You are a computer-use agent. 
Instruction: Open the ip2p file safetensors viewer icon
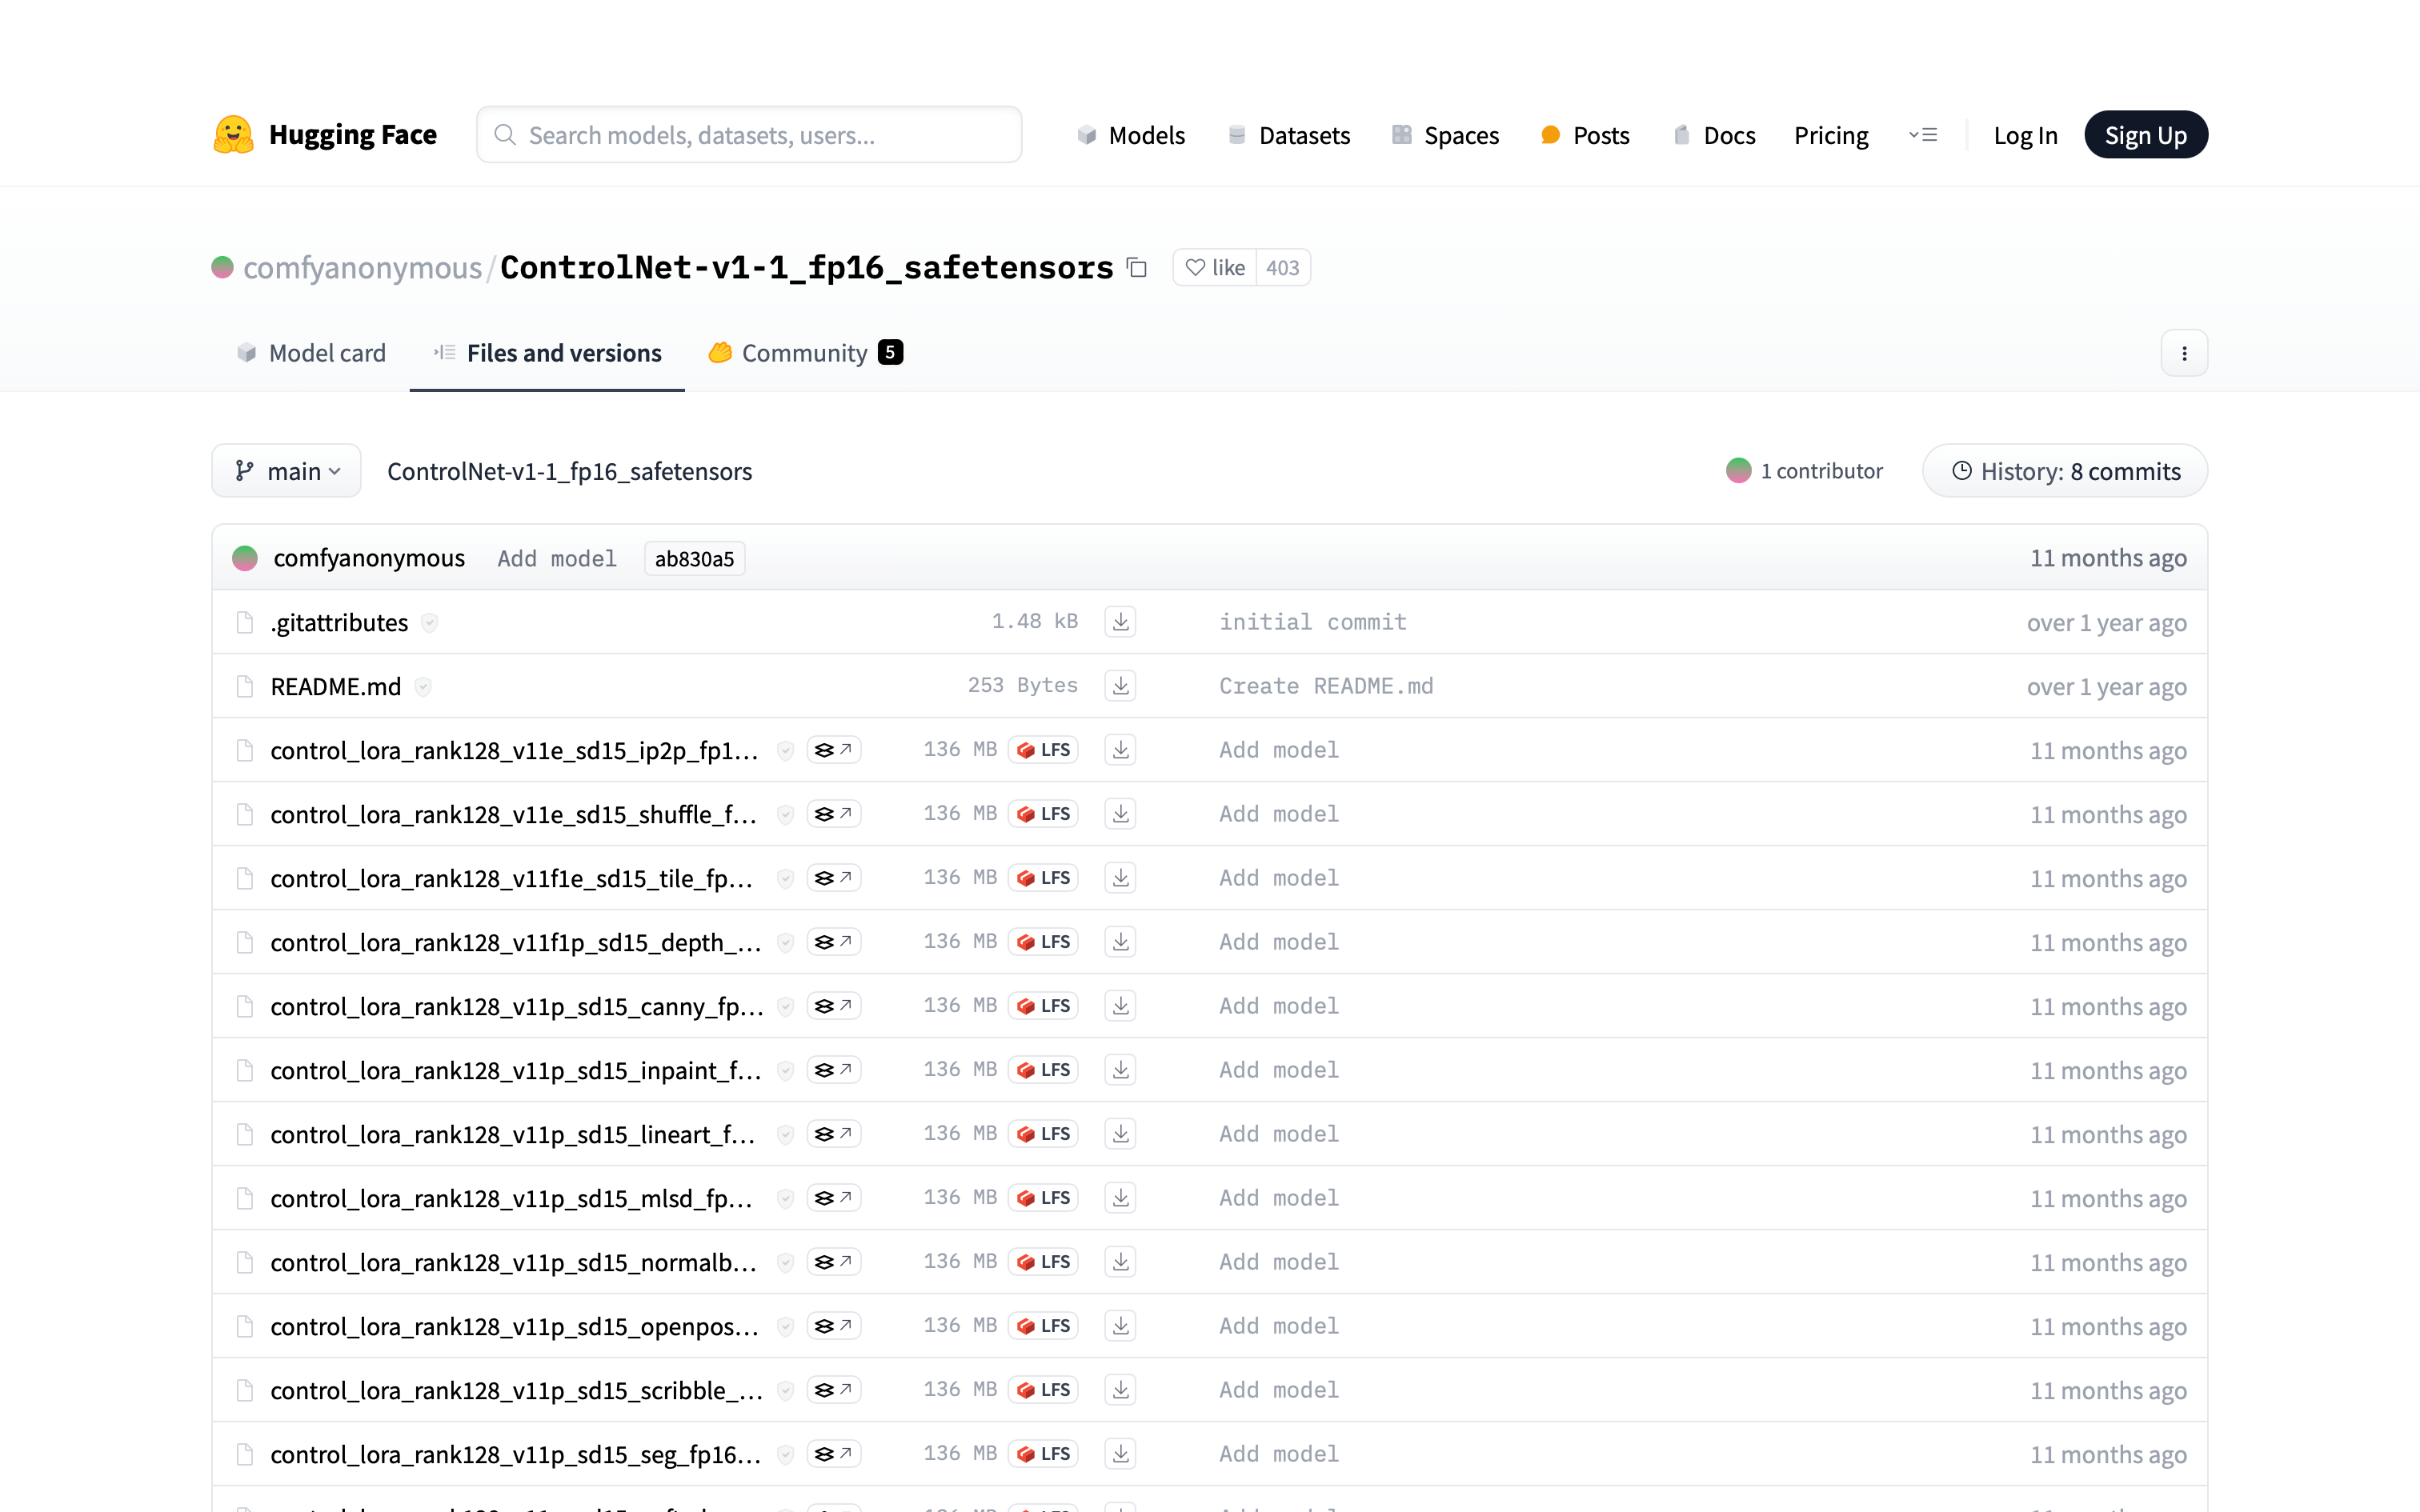pos(833,750)
